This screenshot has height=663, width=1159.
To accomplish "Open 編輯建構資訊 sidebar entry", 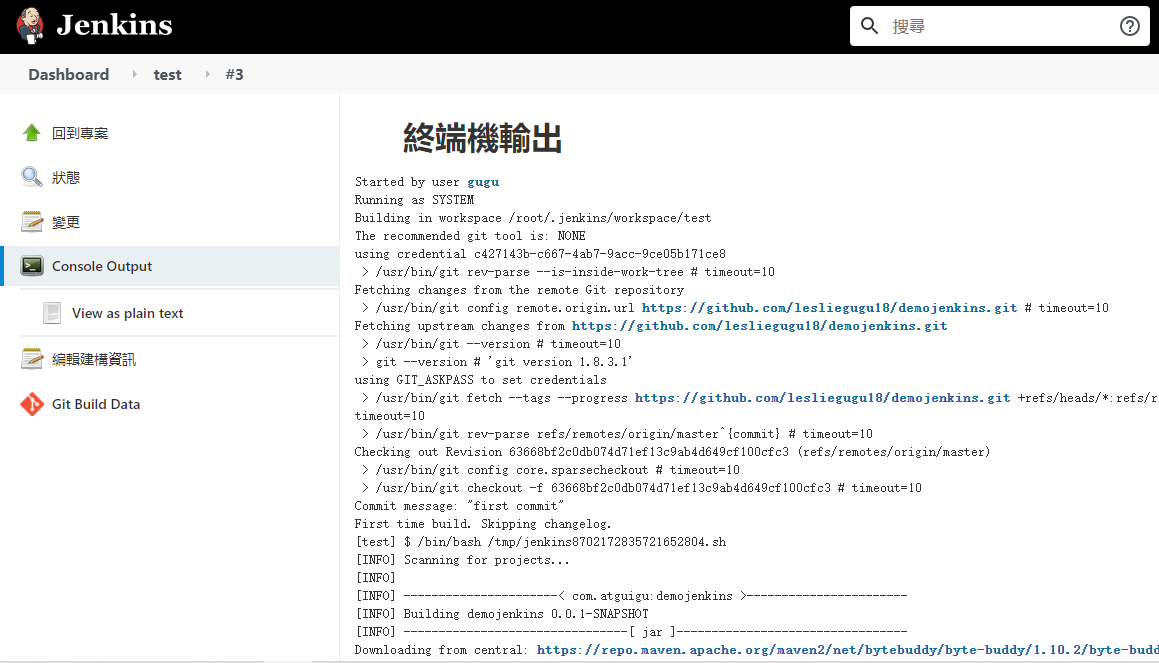I will click(x=94, y=360).
